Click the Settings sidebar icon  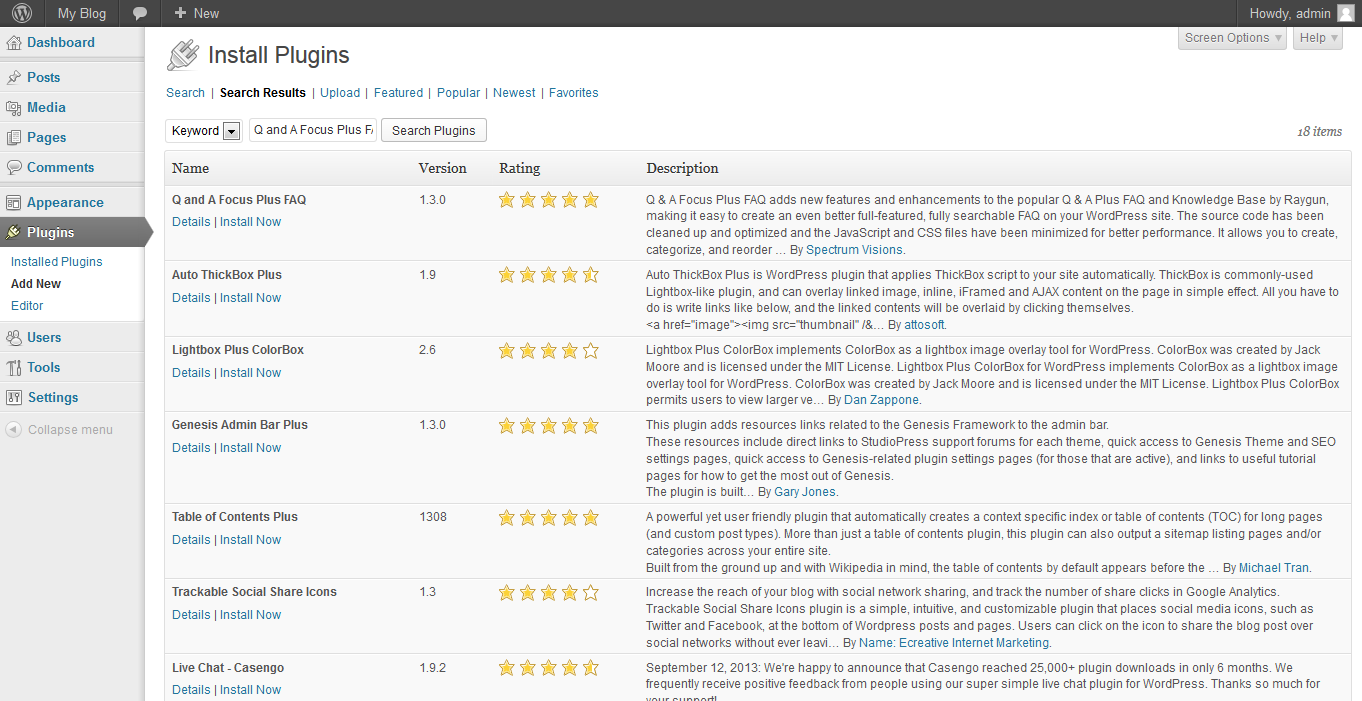pyautogui.click(x=14, y=397)
